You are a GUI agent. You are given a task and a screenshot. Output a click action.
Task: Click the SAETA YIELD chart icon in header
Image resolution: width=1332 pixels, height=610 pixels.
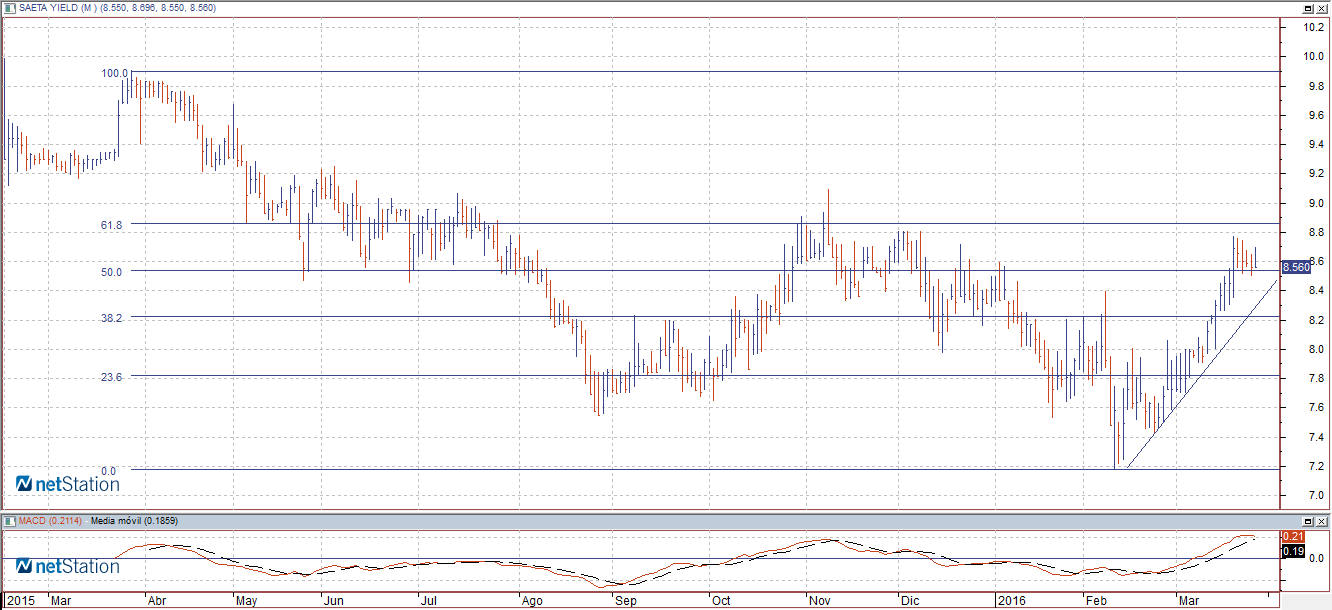pos(9,8)
